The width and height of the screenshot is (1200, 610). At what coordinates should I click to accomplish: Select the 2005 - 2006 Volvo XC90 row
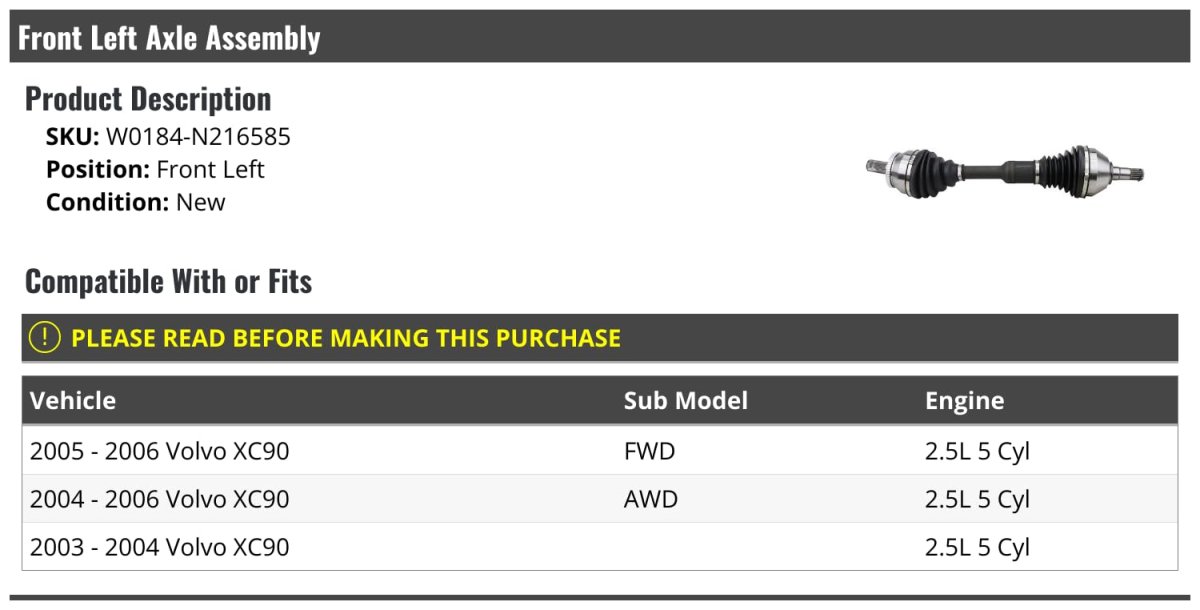point(160,451)
